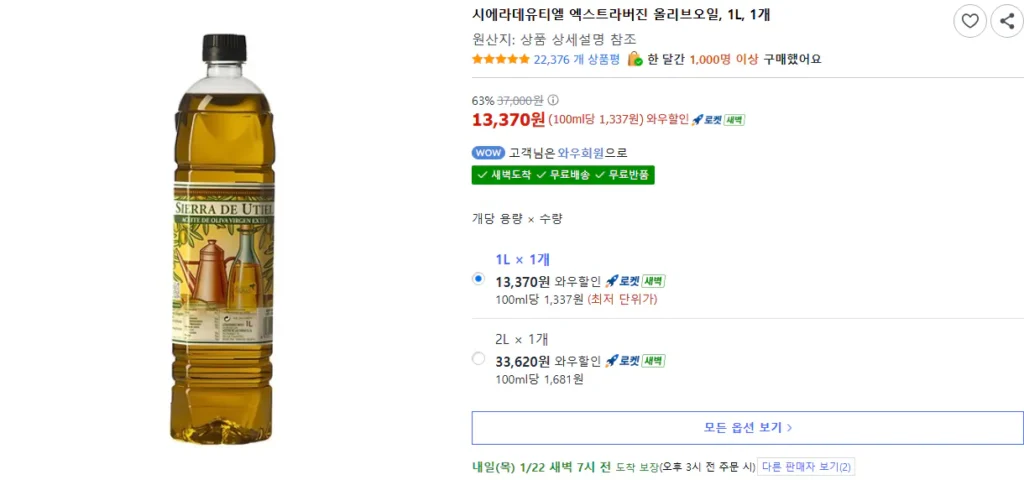This screenshot has width=1024, height=480.
Task: Click the 2L option price 33,620원
Action: pos(522,361)
